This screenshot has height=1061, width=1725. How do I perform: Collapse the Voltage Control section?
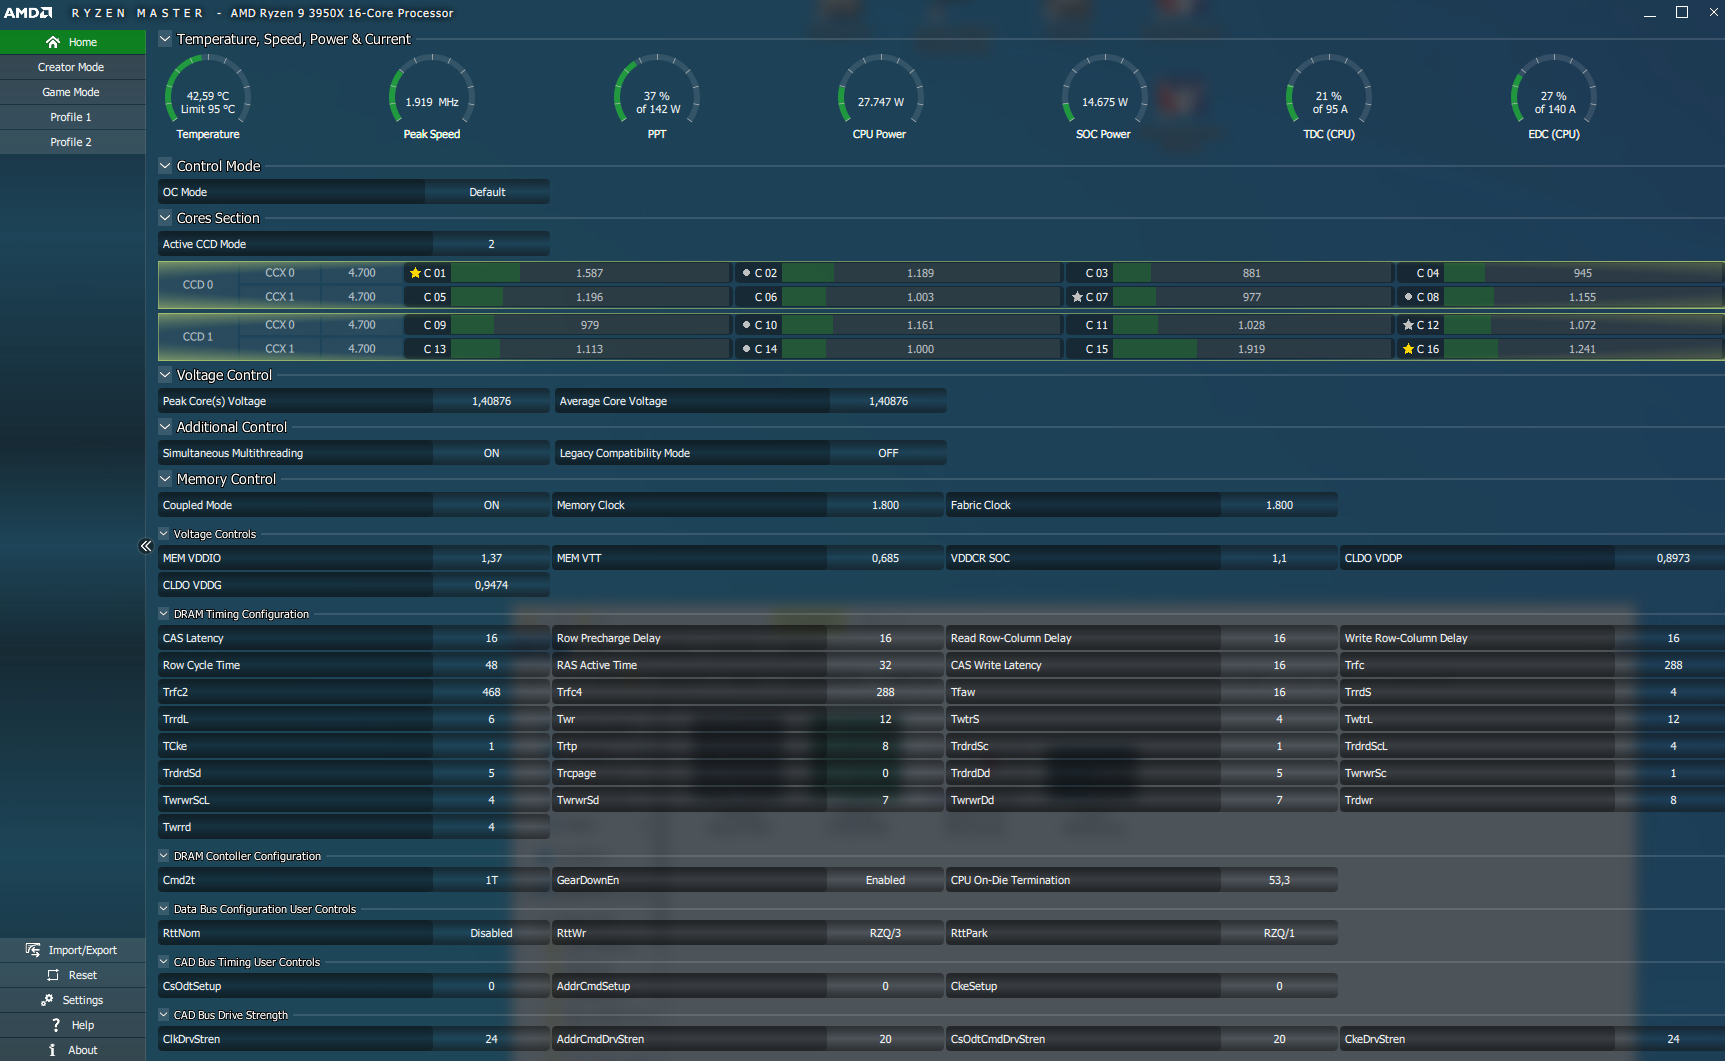pos(165,375)
